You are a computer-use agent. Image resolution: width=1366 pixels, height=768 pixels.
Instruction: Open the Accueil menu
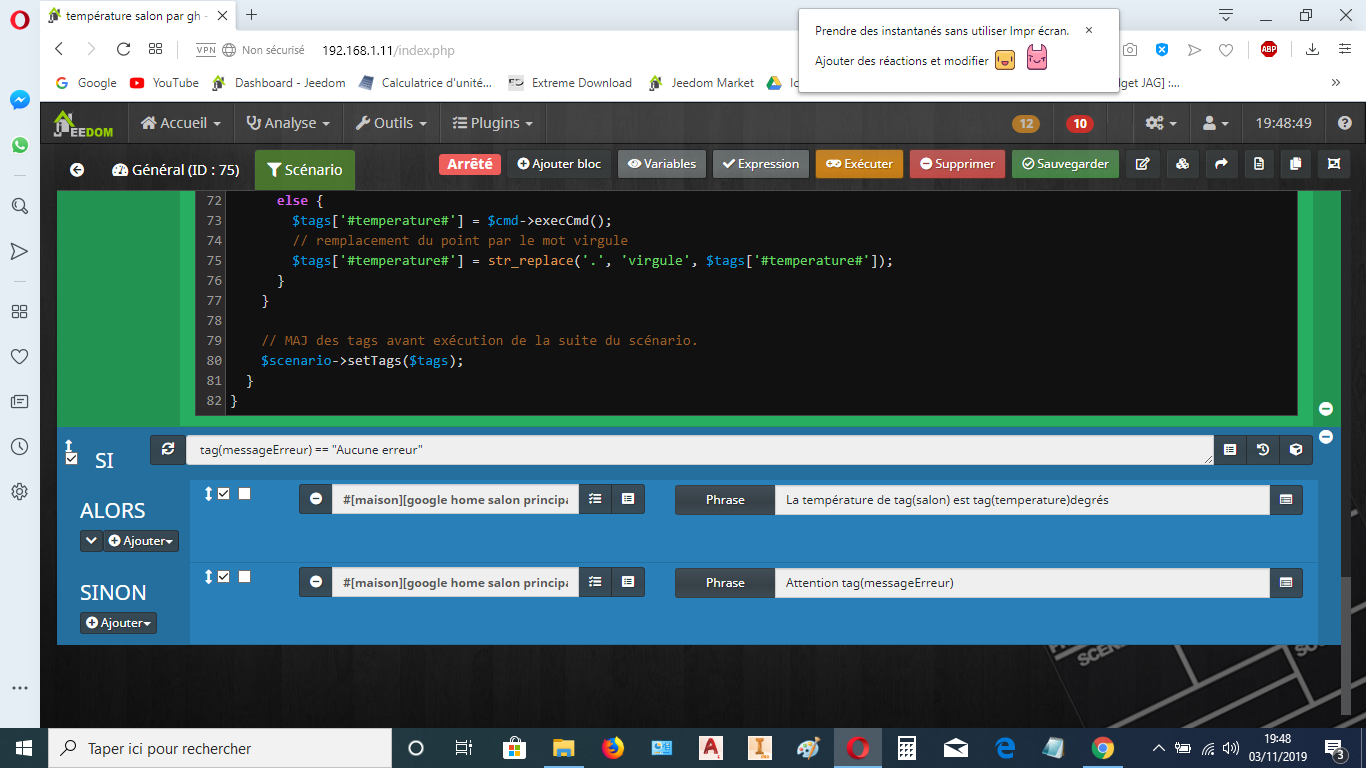[181, 123]
